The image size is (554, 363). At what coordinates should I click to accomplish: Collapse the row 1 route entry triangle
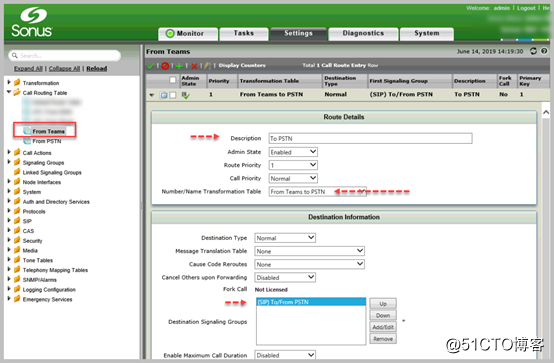[x=152, y=95]
